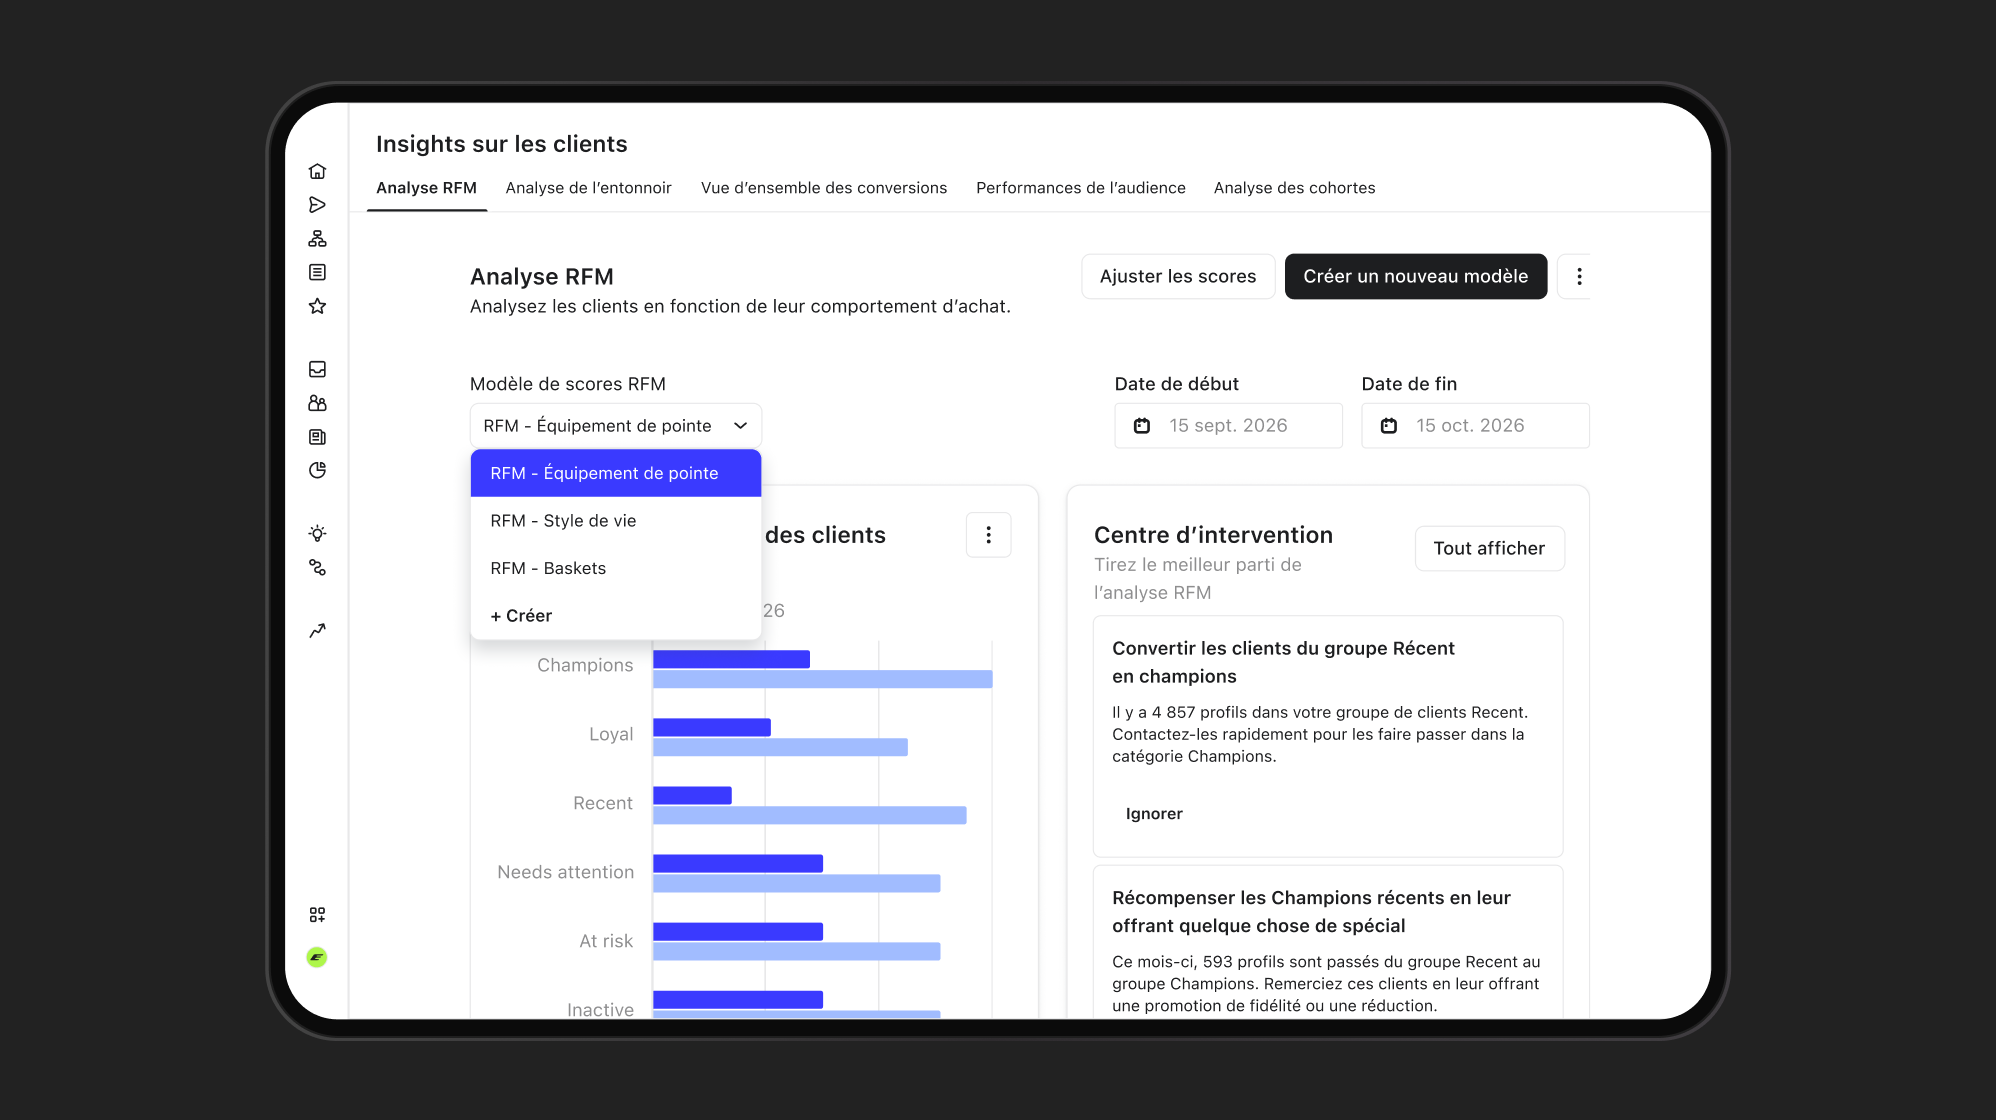
Task: Click the dark blue Loyal bar
Action: (712, 727)
